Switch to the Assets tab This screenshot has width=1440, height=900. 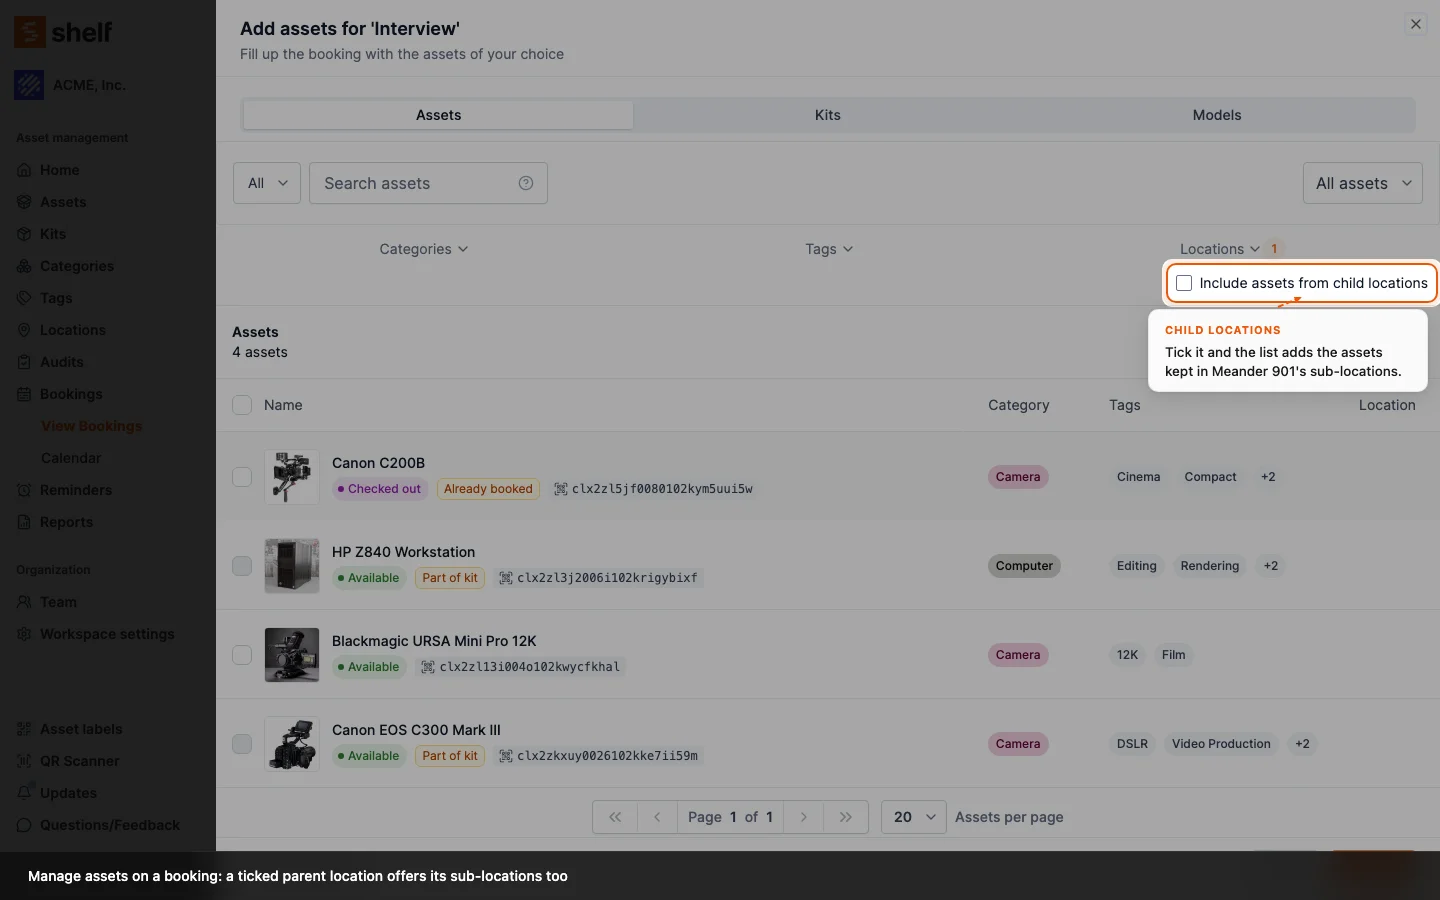pos(438,115)
